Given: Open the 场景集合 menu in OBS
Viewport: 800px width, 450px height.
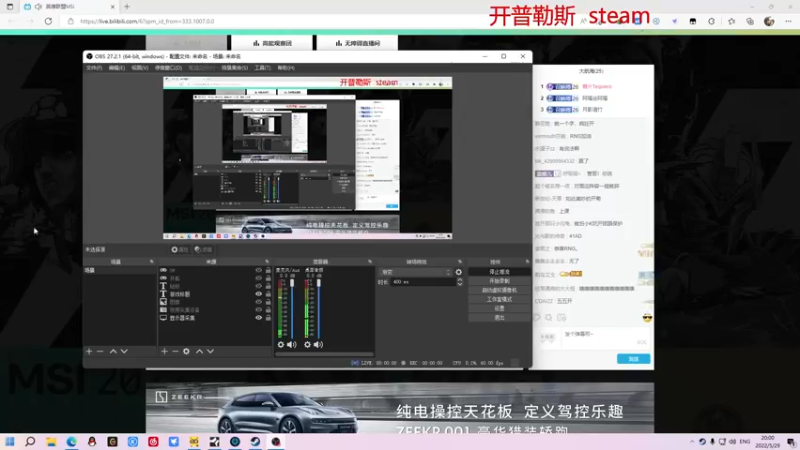Looking at the screenshot, I should pyautogui.click(x=235, y=67).
